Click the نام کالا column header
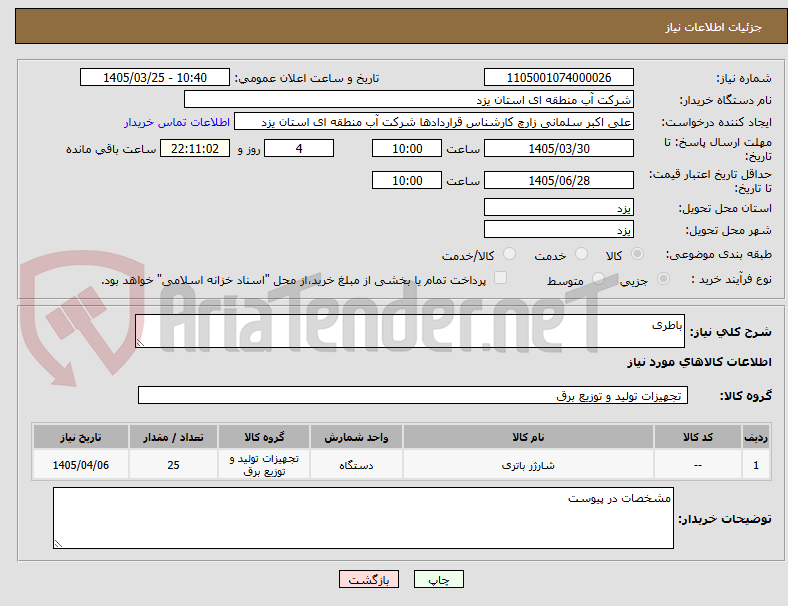 (x=528, y=437)
